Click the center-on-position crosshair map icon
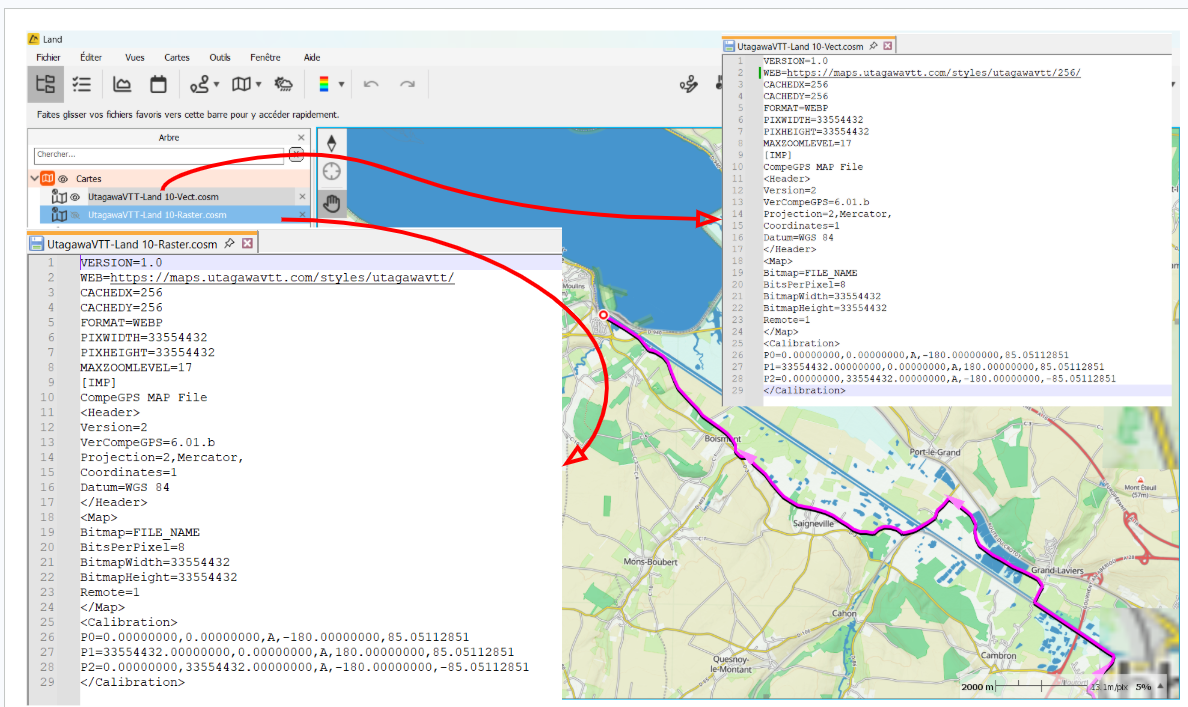This screenshot has width=1188, height=707. 332,172
